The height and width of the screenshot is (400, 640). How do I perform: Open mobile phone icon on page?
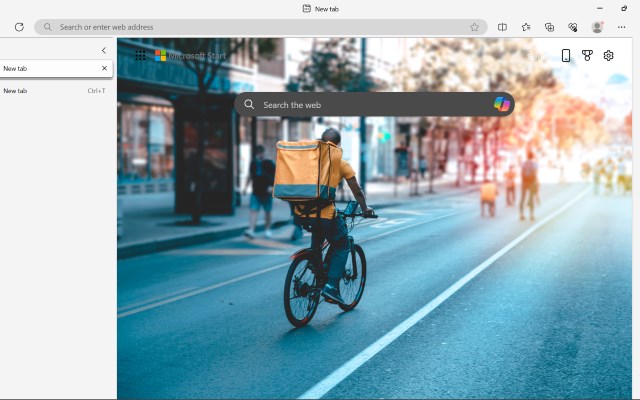(566, 56)
